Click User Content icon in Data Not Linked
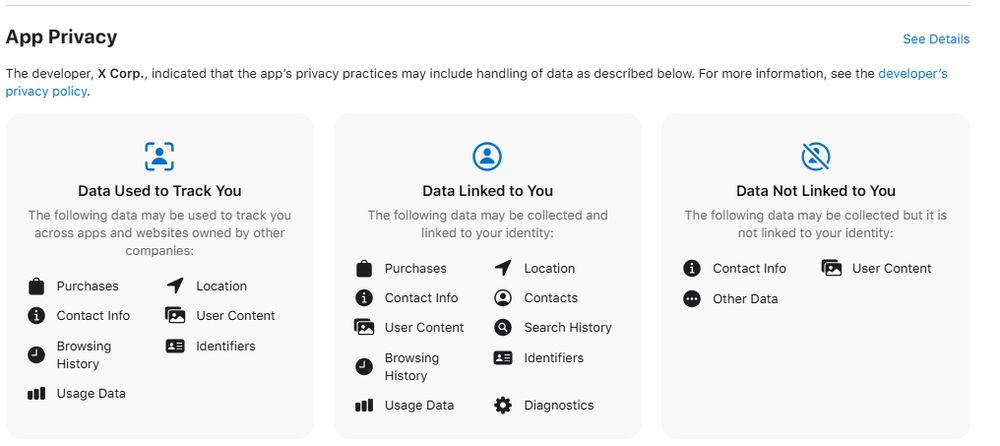Image resolution: width=1000 pixels, height=446 pixels. [831, 268]
